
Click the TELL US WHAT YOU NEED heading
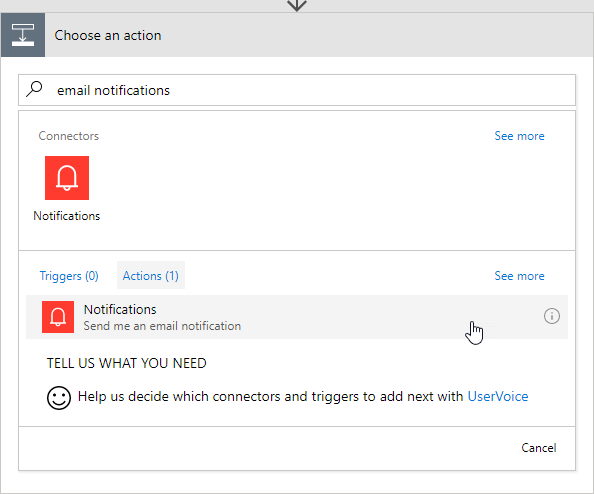point(127,363)
